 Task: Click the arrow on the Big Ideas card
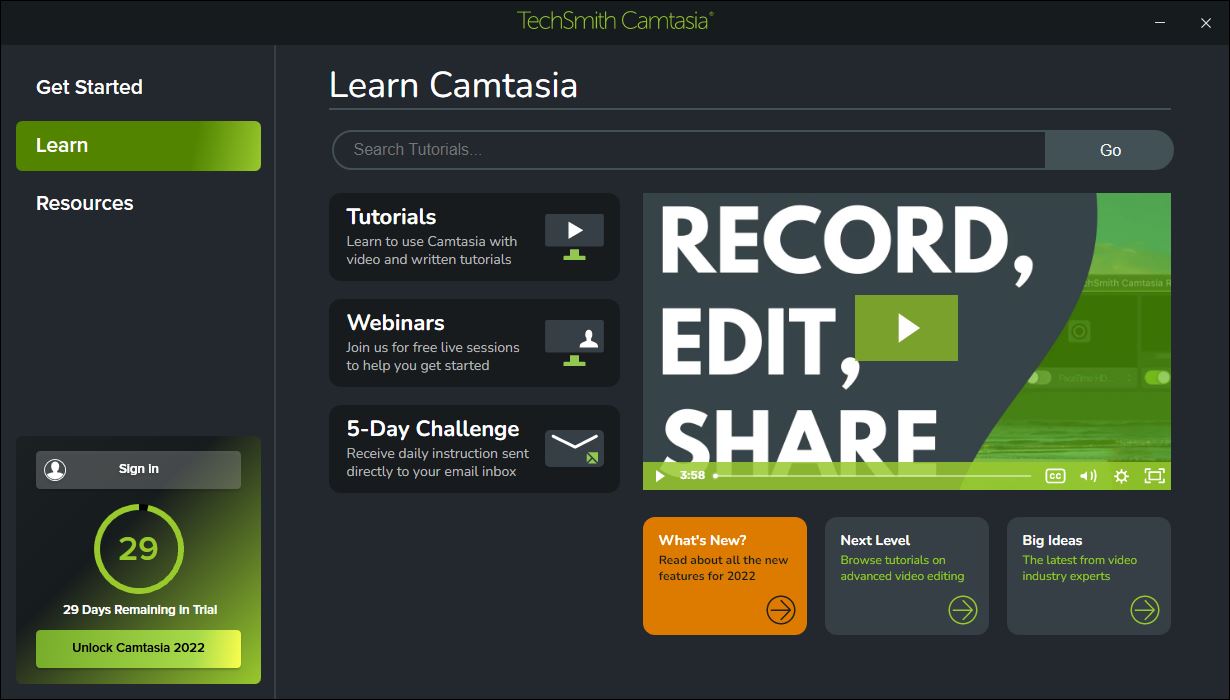click(1145, 609)
